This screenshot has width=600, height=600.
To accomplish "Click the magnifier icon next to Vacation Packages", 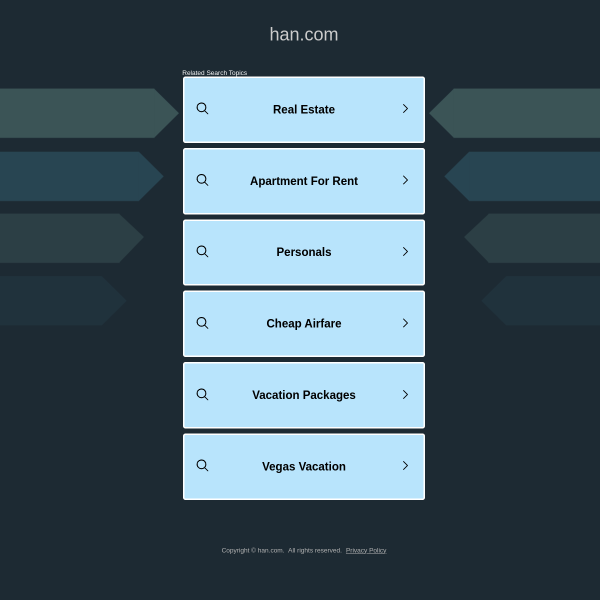I will click(x=202, y=395).
